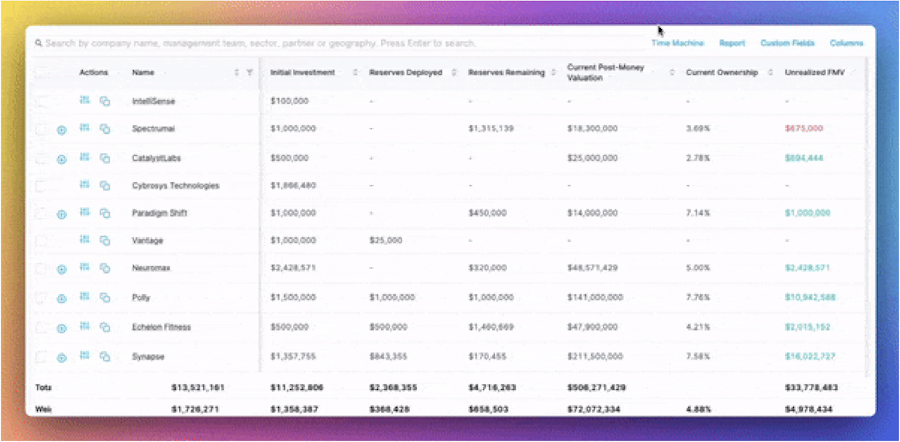Select the IntelliSense row checkbox
The height and width of the screenshot is (442, 900).
pos(41,101)
